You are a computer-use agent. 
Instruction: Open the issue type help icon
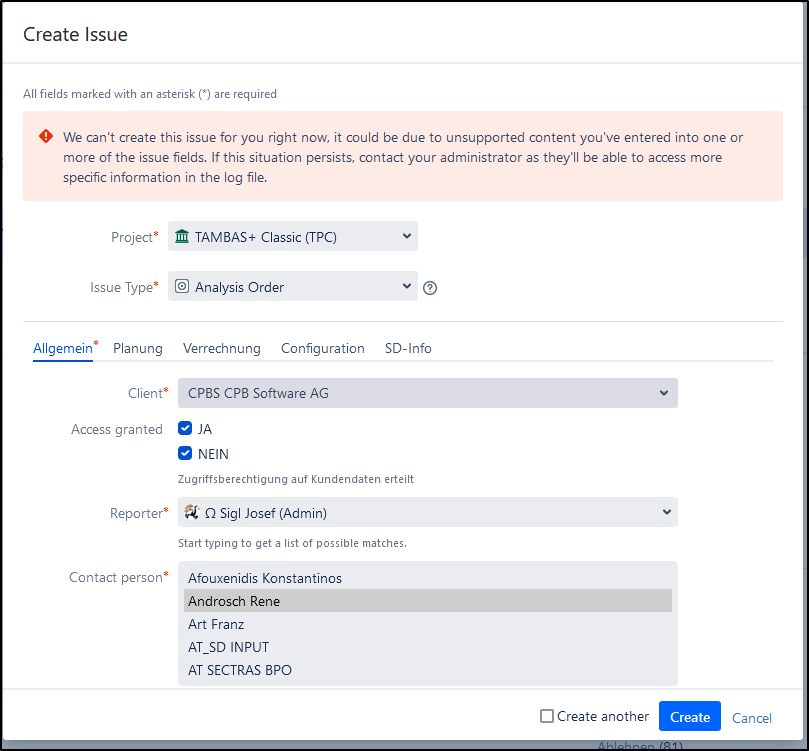[430, 288]
